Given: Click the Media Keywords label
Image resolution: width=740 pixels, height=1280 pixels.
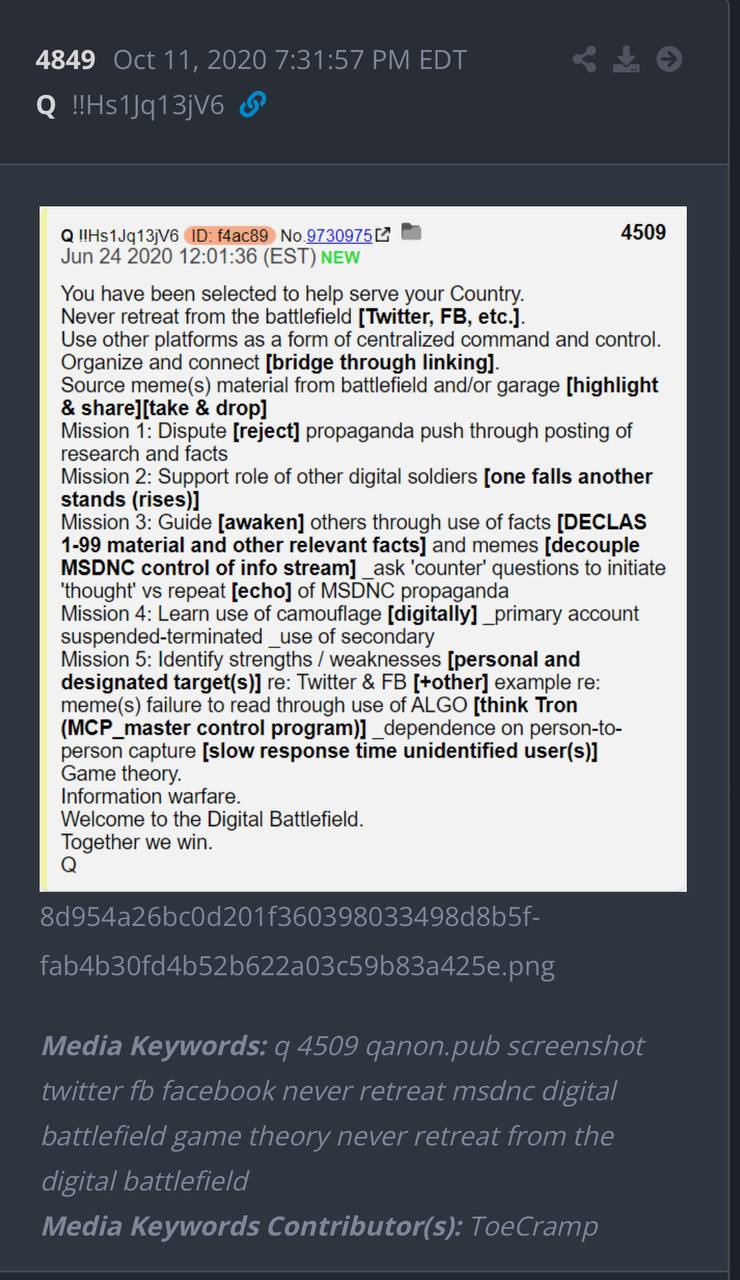Looking at the screenshot, I should coord(154,1046).
